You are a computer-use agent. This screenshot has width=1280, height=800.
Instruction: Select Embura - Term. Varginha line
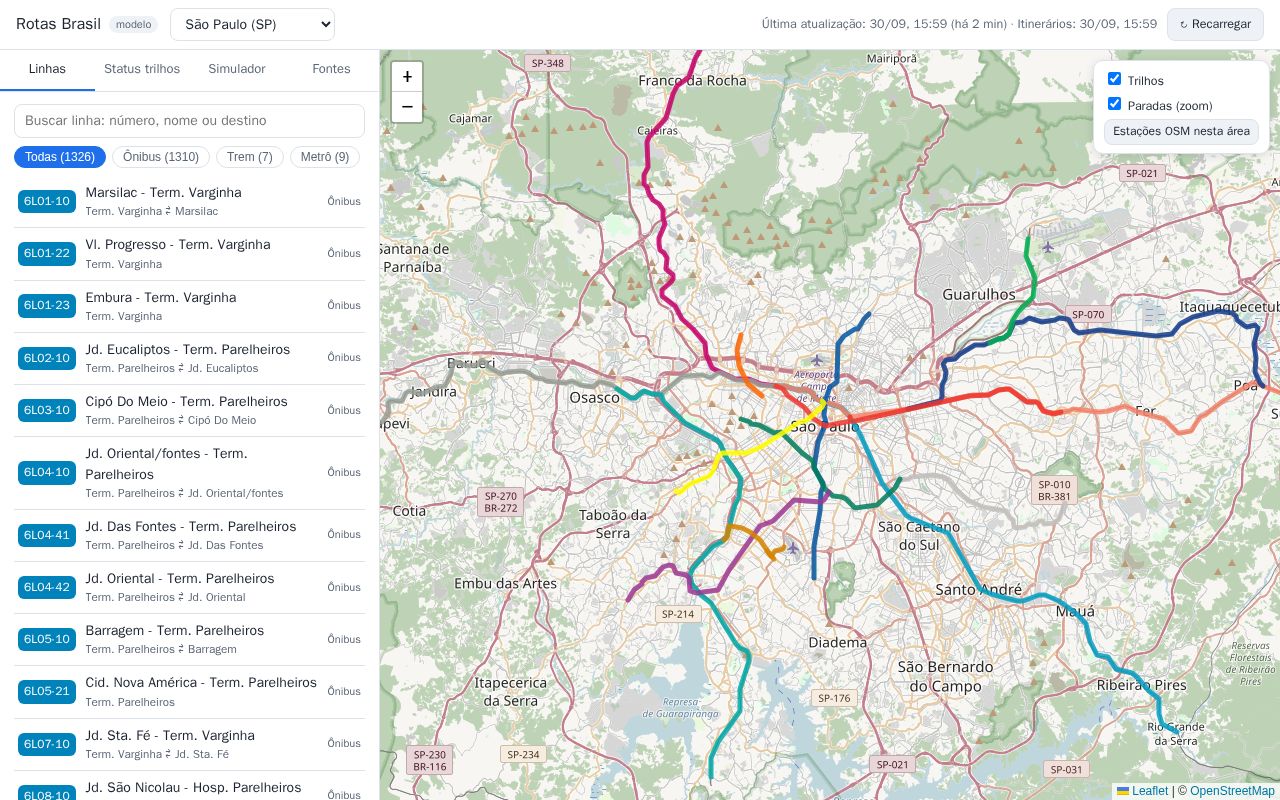click(x=190, y=305)
